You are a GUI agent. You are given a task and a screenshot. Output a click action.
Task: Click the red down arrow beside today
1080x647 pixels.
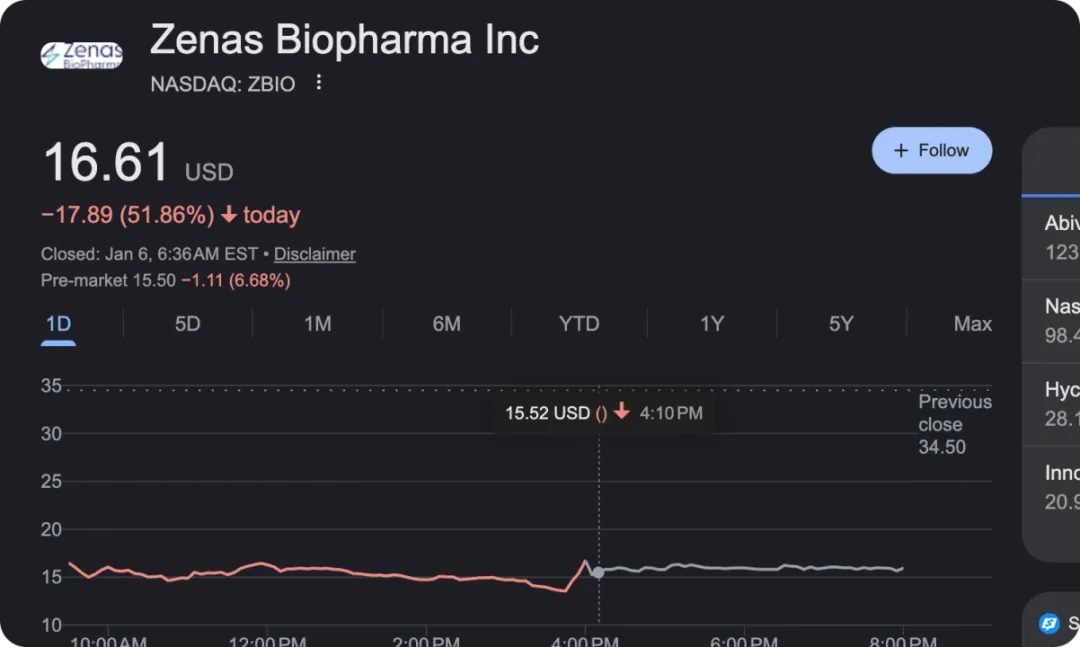pos(229,215)
